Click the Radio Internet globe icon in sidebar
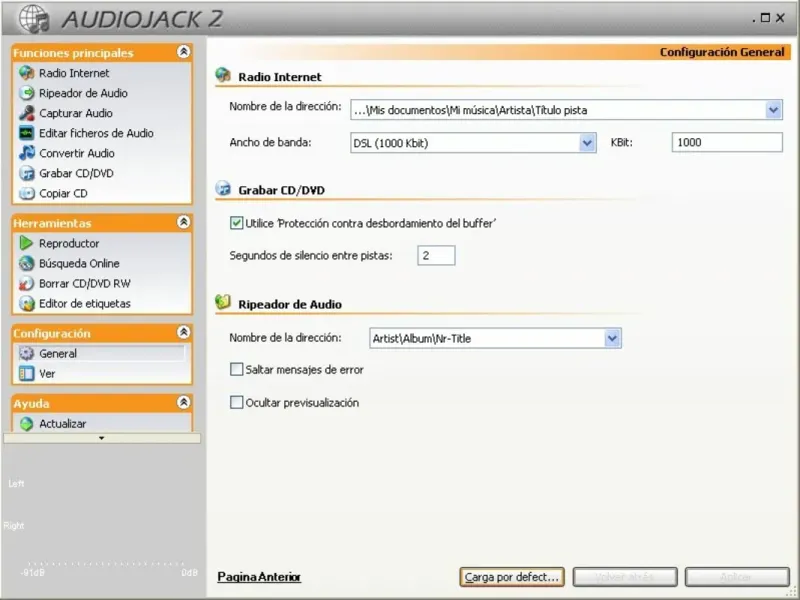This screenshot has height=600, width=800. click(27, 73)
